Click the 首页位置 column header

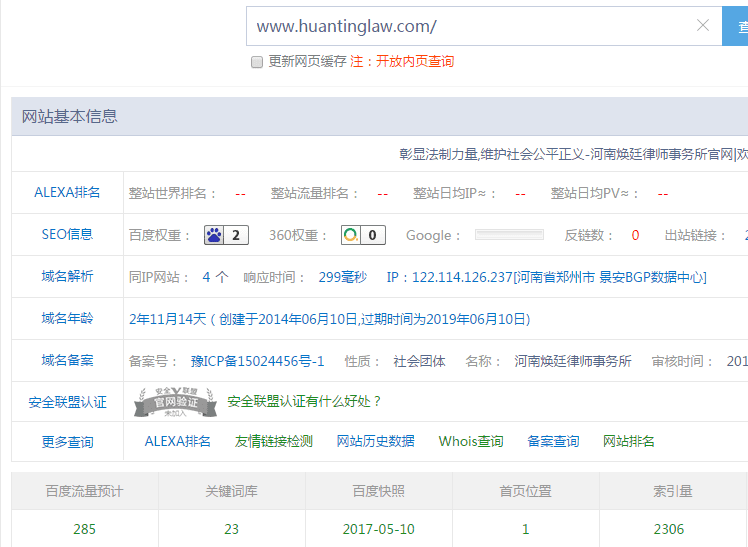click(525, 491)
